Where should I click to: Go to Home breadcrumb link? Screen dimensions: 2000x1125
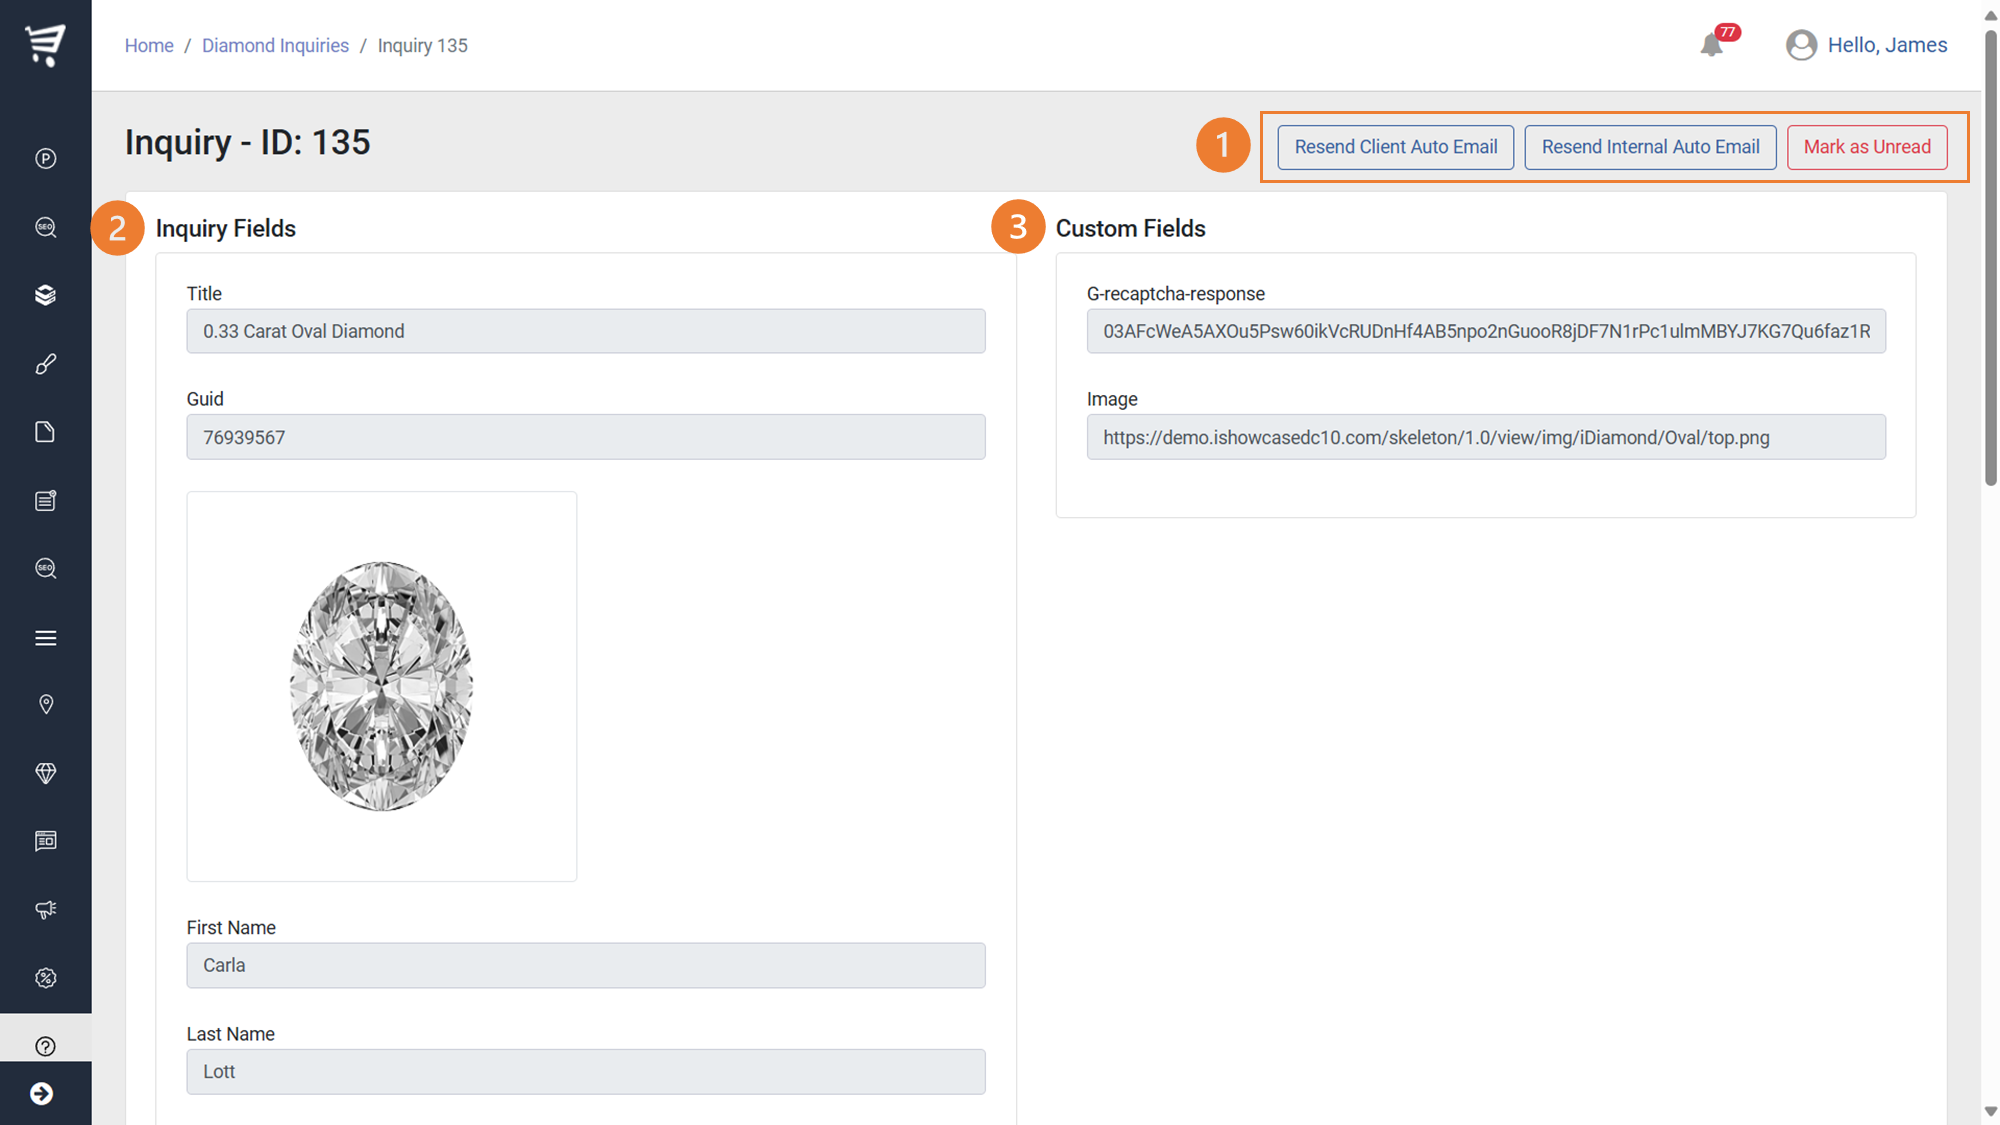tap(149, 45)
